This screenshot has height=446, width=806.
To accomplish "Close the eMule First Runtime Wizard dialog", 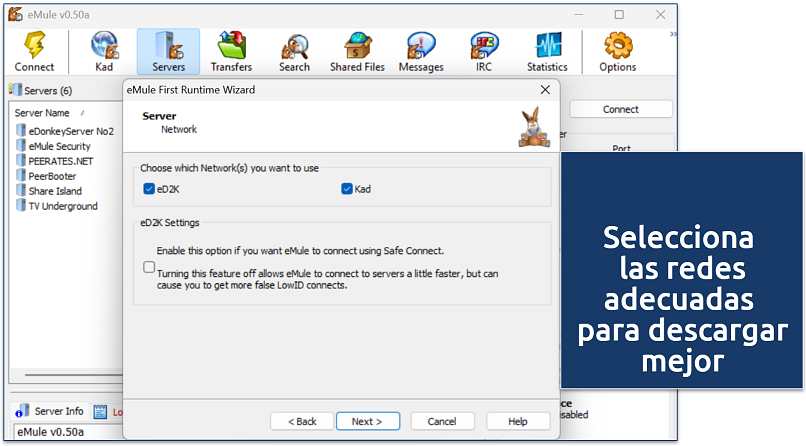I will (x=545, y=90).
